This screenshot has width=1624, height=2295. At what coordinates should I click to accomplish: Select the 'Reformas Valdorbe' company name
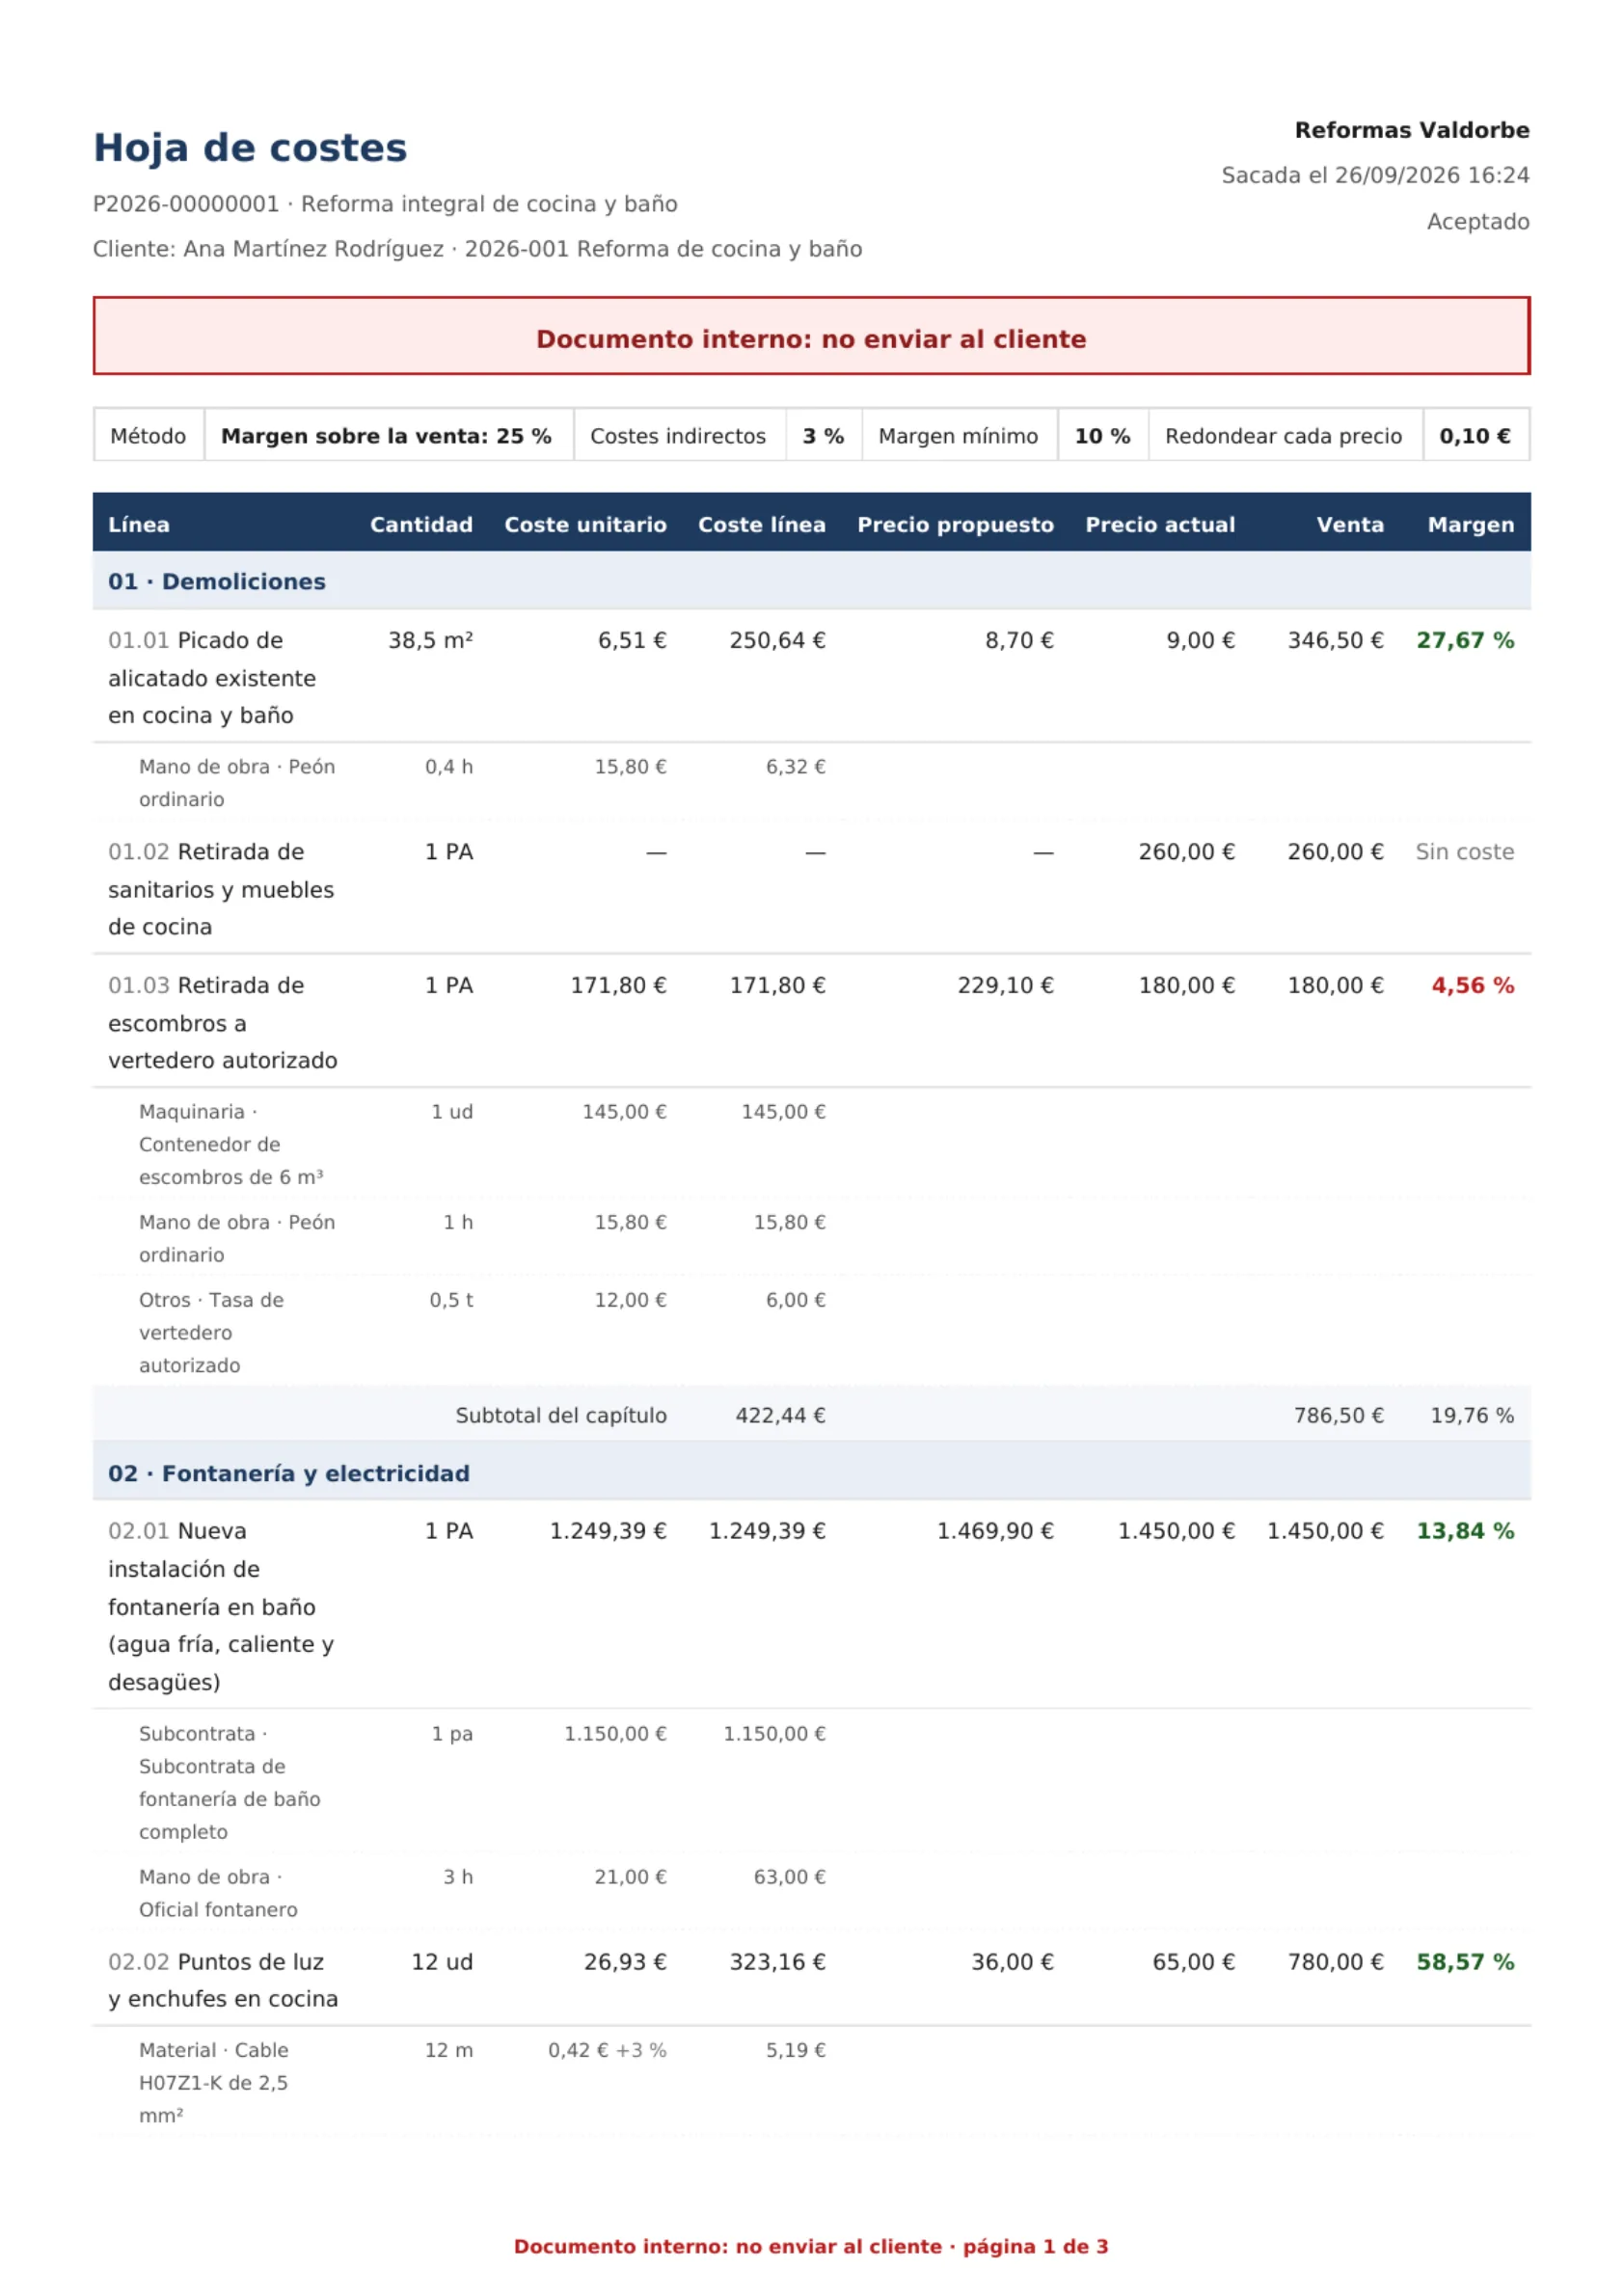1411,130
